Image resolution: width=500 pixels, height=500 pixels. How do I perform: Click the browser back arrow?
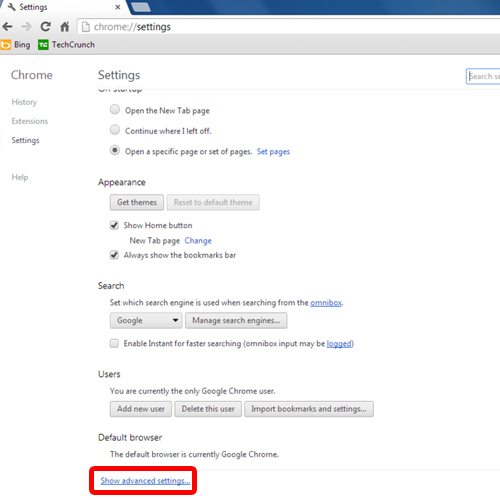click(7, 27)
